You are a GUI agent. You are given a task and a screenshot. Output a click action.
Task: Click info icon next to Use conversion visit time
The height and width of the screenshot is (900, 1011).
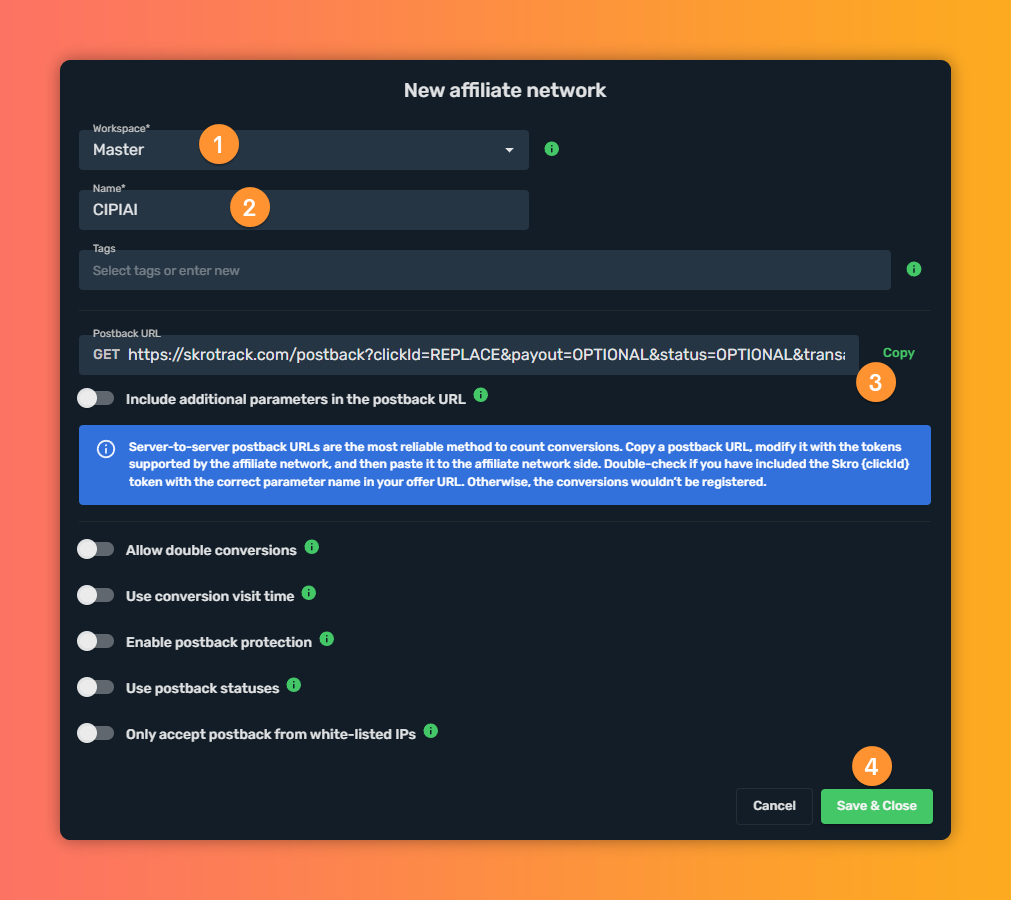[309, 592]
